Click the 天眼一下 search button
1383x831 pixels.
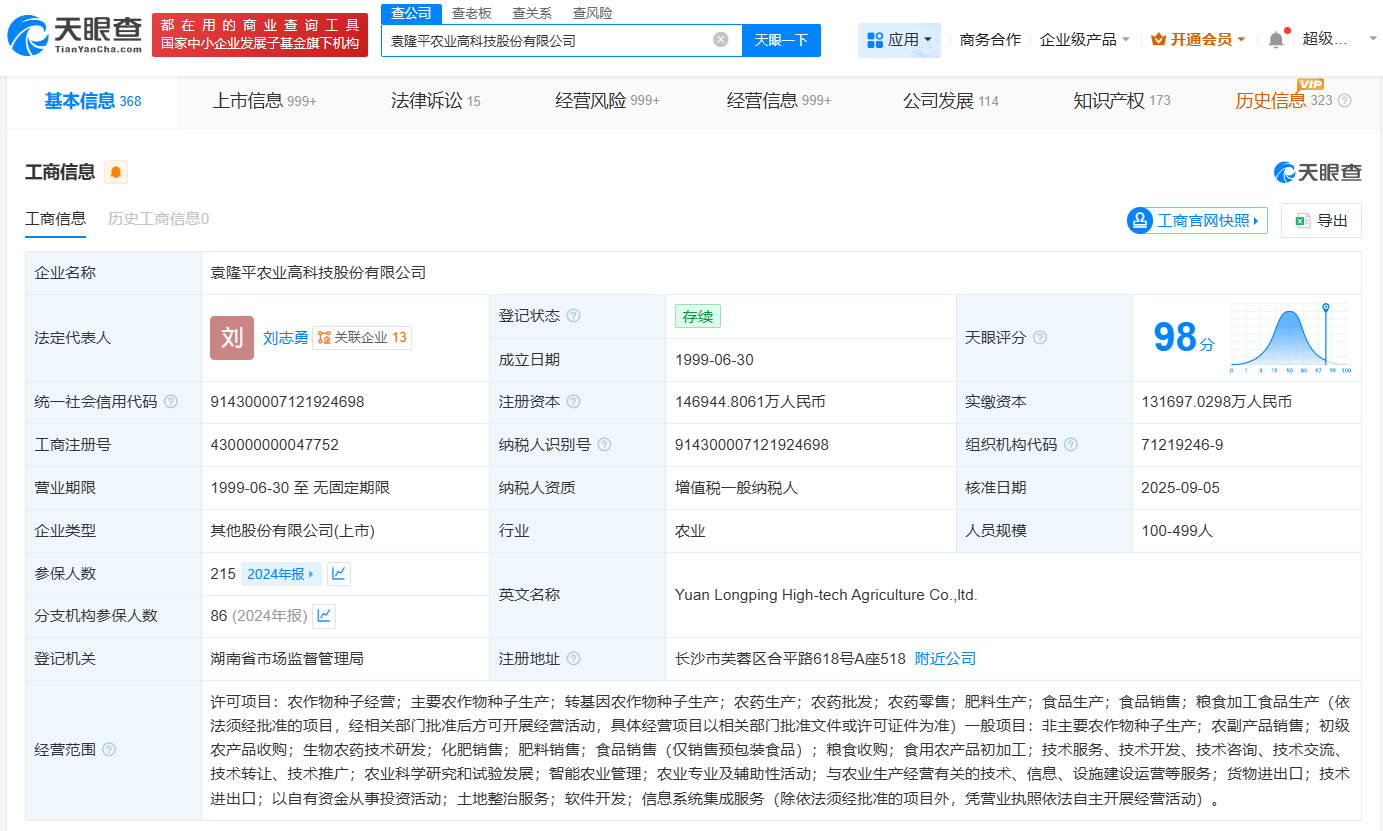[781, 40]
